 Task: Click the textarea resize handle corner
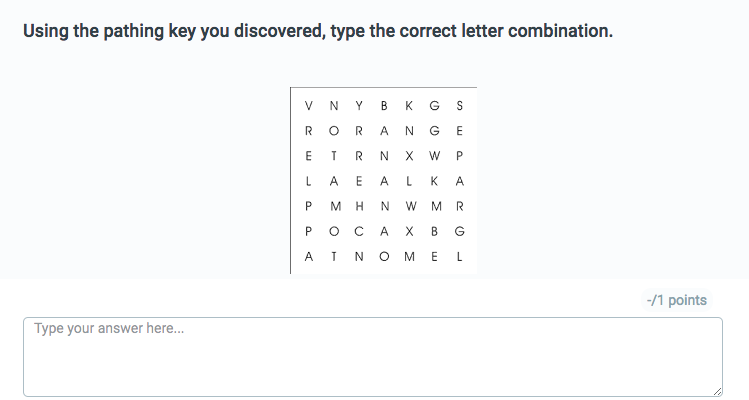(717, 391)
